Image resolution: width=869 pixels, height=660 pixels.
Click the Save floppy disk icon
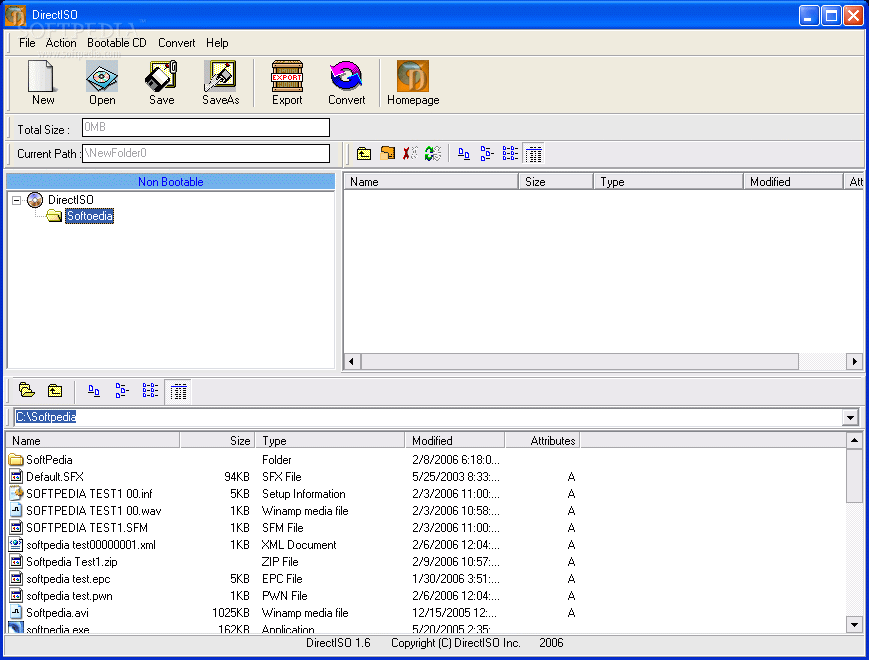[x=161, y=76]
